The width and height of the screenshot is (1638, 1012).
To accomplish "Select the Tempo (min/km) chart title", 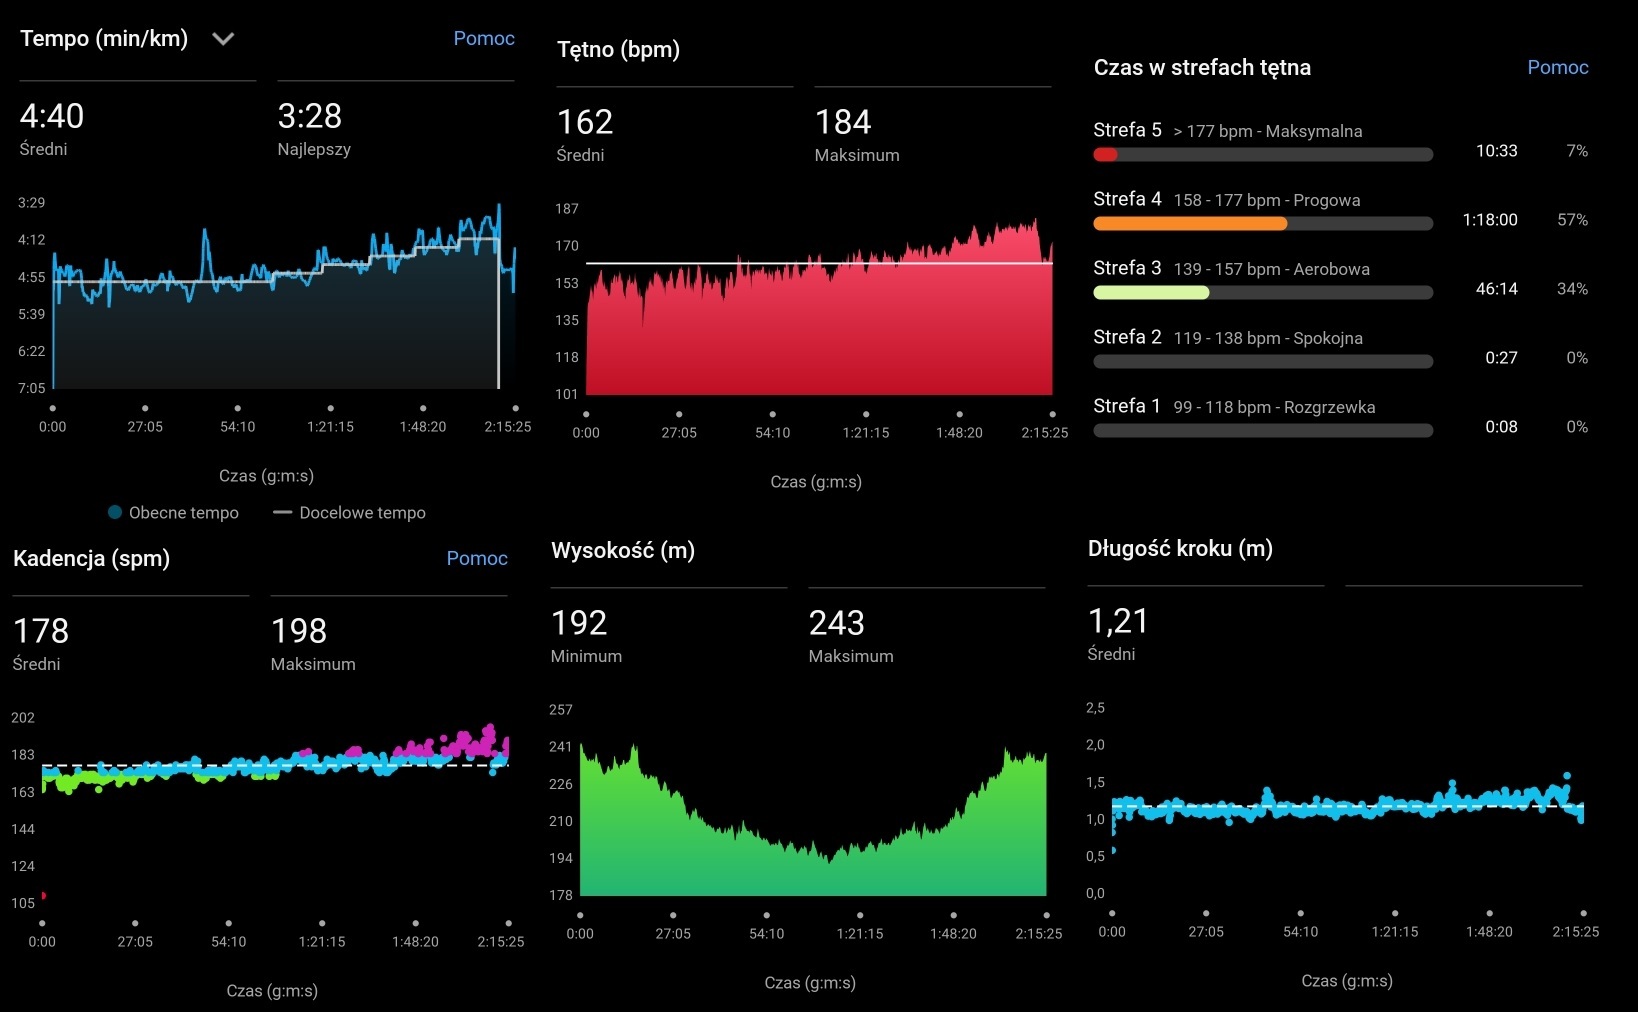I will pos(104,39).
